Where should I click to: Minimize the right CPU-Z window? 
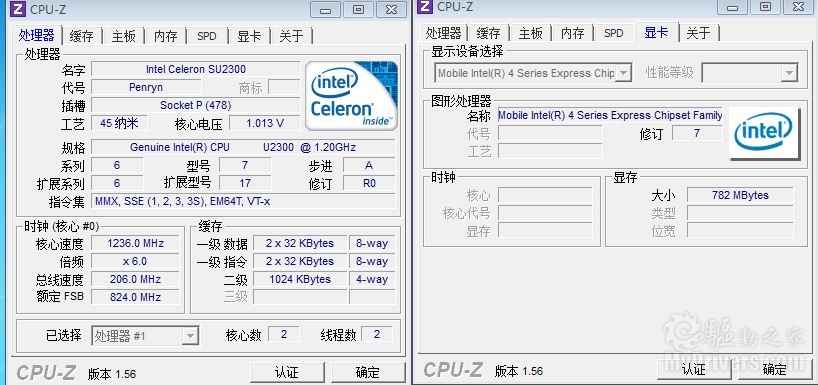[x=731, y=7]
